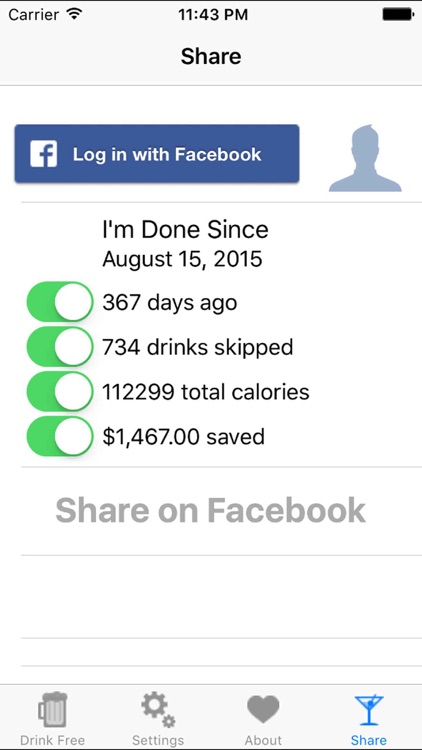Screen dimensions: 422x750
Task: Open the Drink Free beer mug icon
Action: point(53,710)
